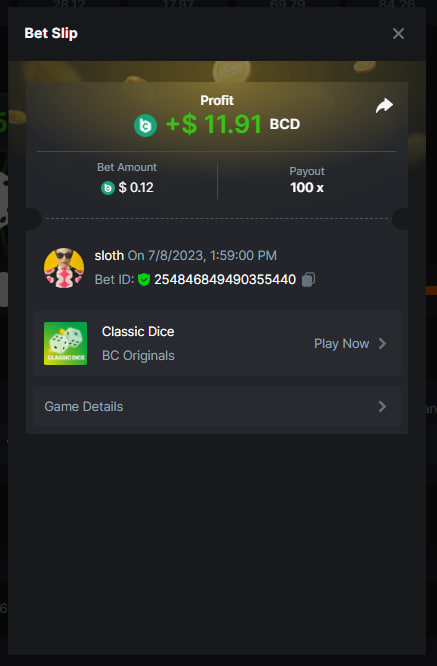Click the share arrow icon
This screenshot has width=437, height=666.
[384, 106]
